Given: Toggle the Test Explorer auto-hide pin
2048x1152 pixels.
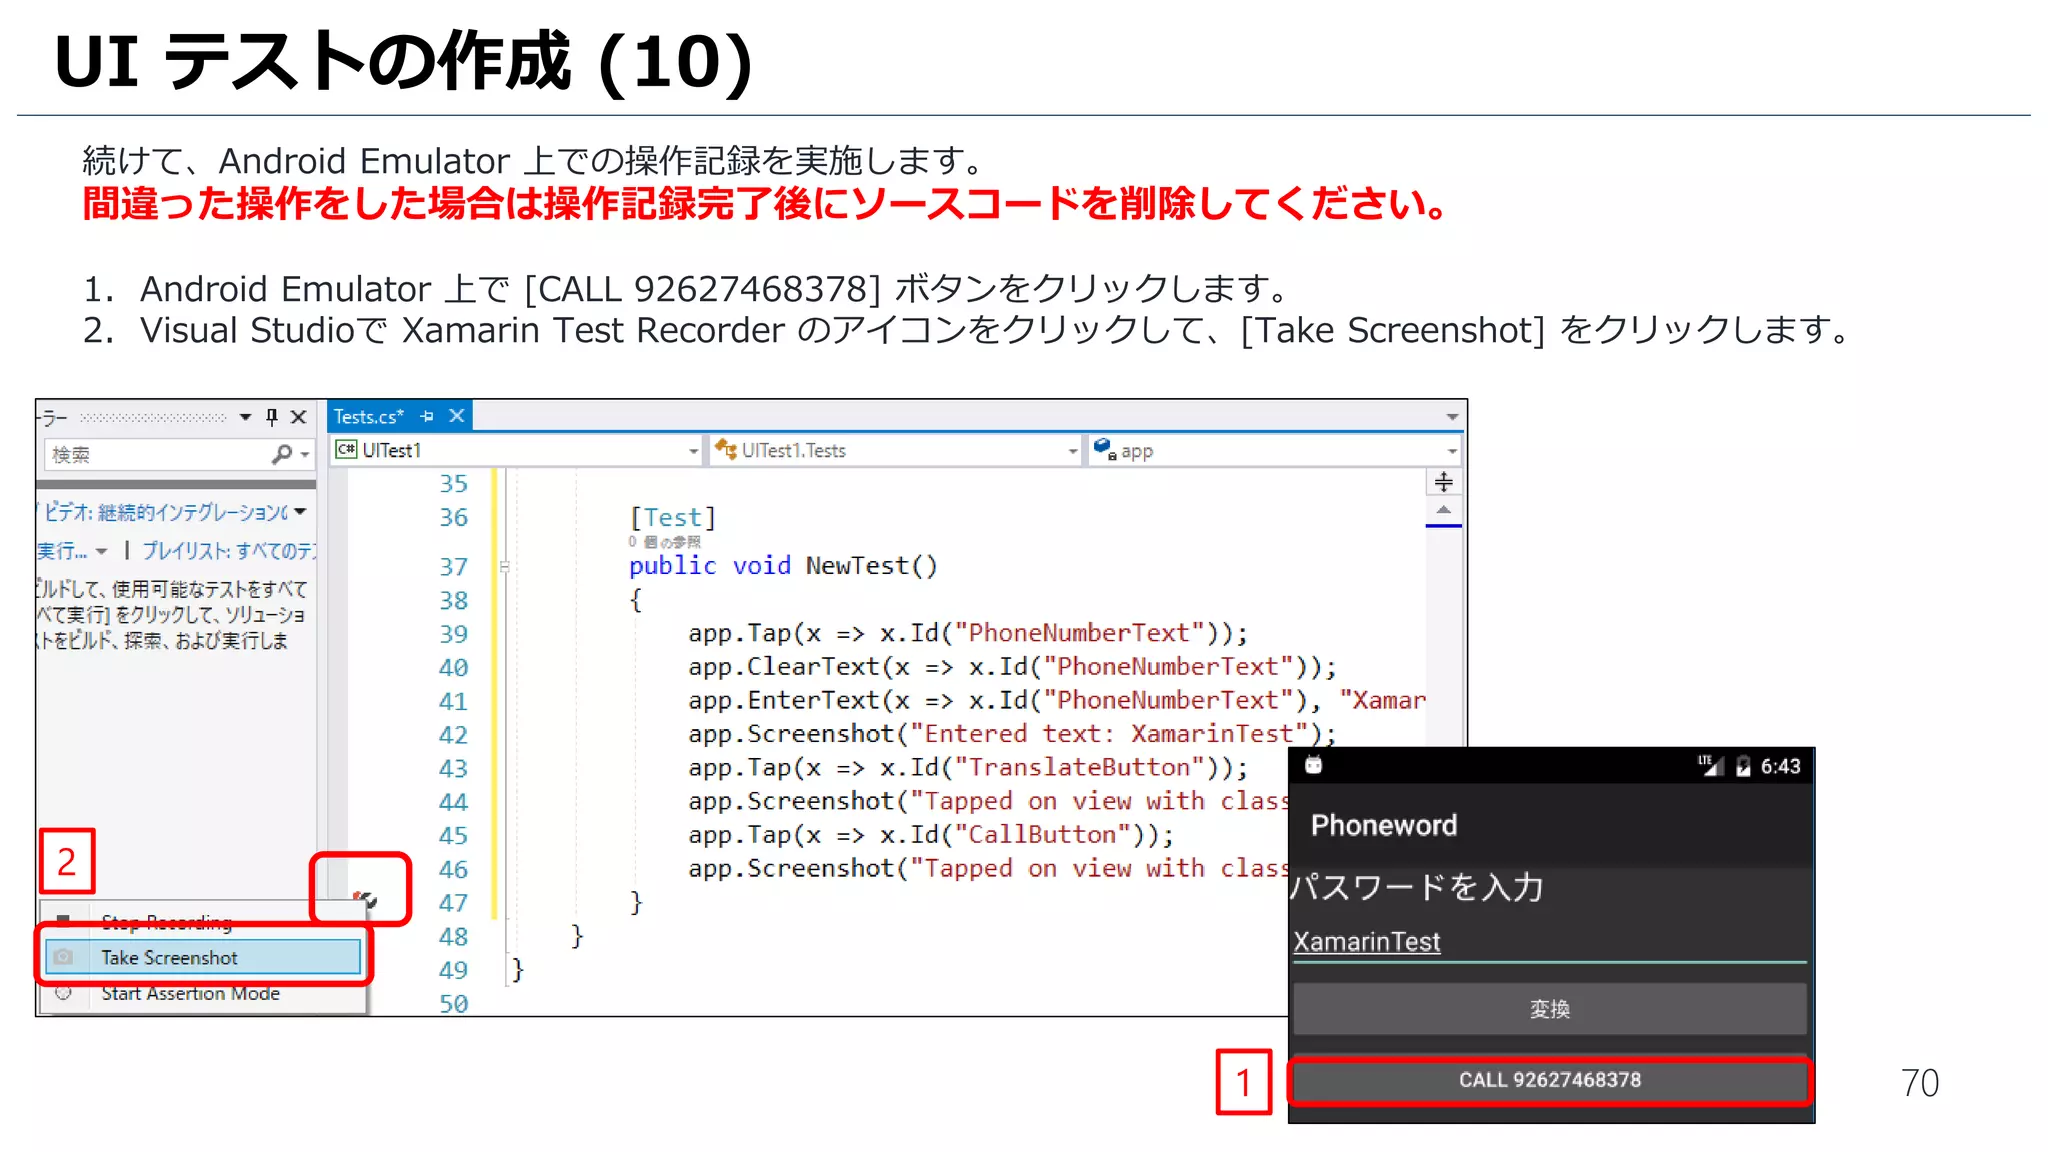Looking at the screenshot, I should pos(272,417).
